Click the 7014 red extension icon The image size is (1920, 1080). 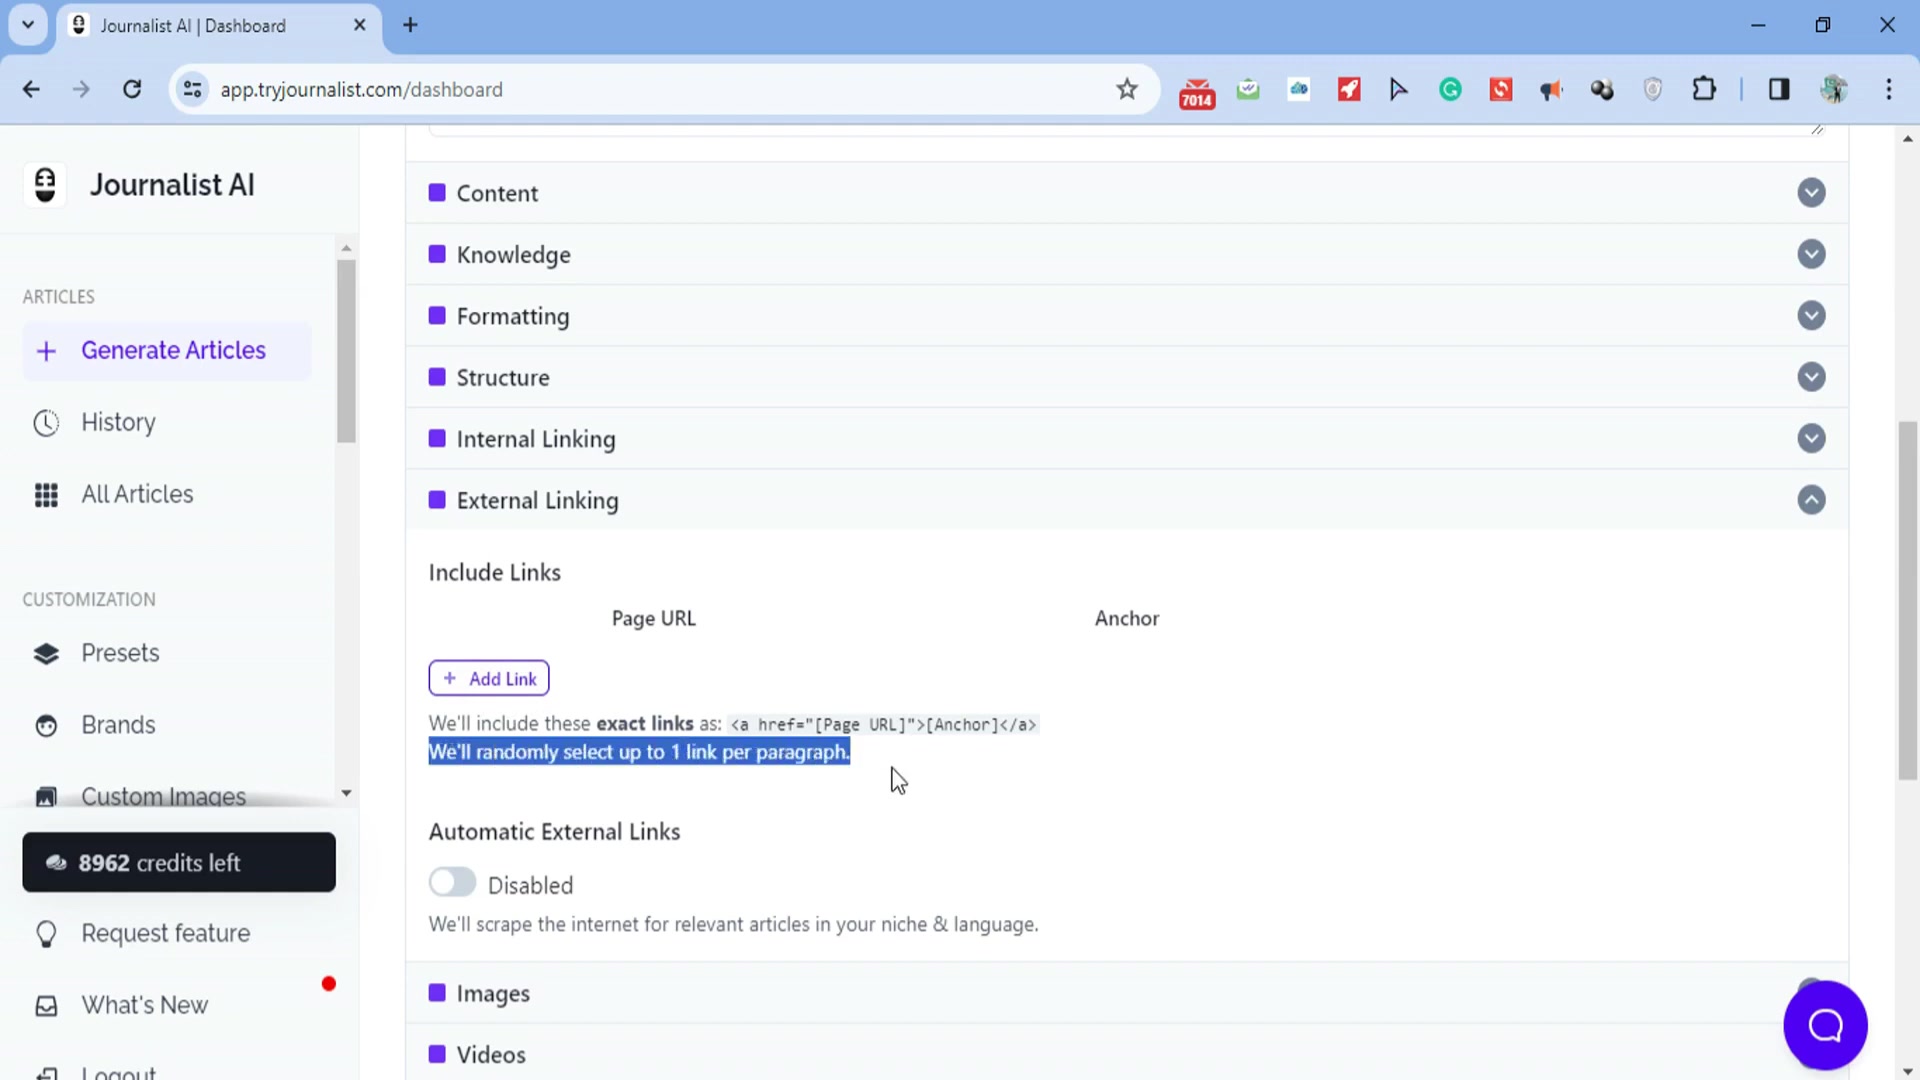1197,93
